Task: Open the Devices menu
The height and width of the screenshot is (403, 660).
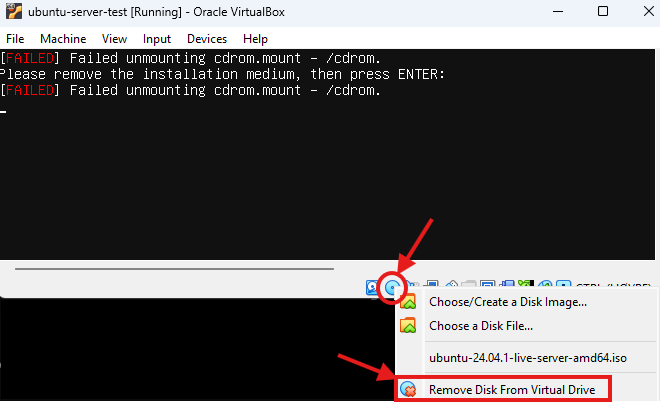Action: [x=207, y=39]
